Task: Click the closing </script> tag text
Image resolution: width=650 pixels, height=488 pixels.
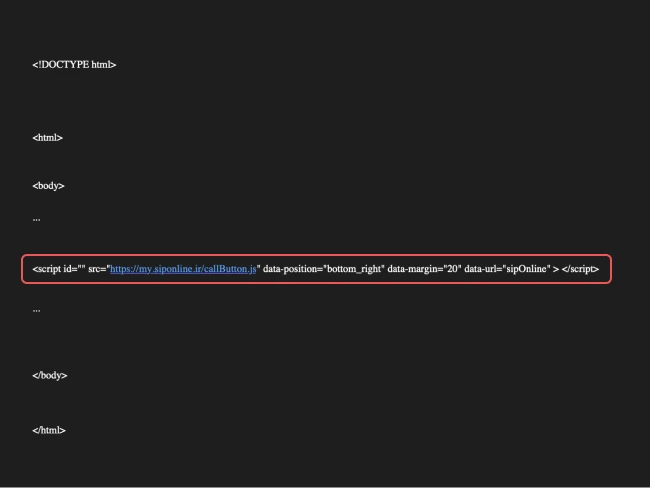Action: 580,269
